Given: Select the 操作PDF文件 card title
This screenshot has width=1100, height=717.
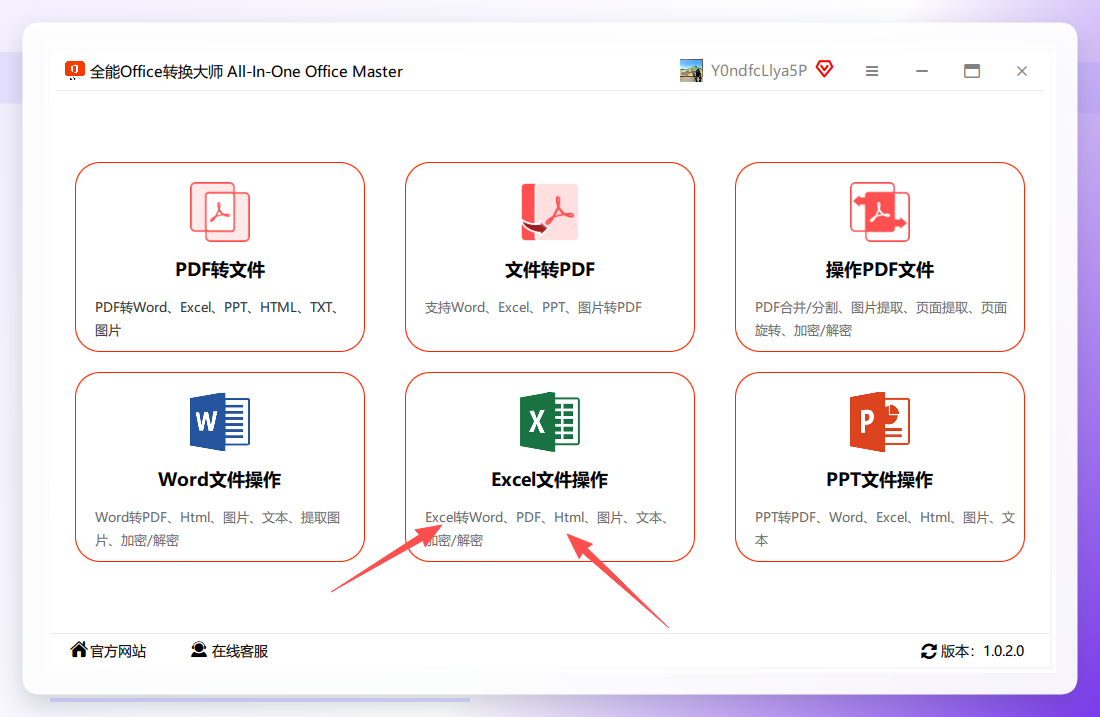Looking at the screenshot, I should pyautogui.click(x=880, y=270).
